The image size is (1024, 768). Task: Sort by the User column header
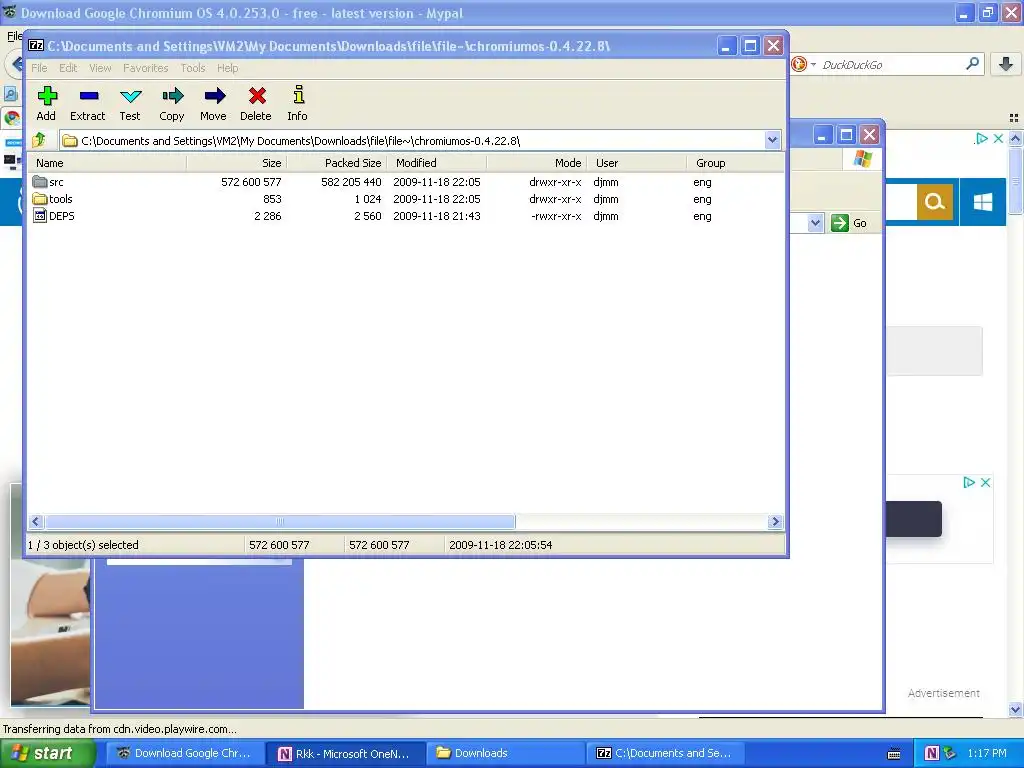click(x=636, y=163)
